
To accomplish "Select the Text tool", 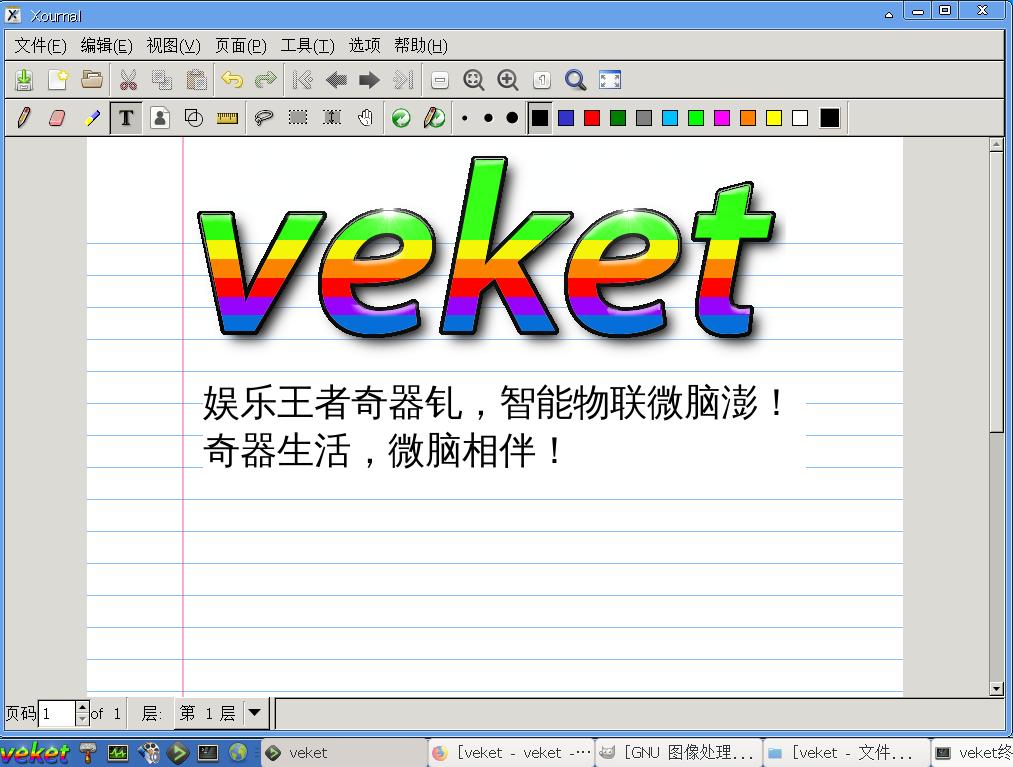I will point(126,118).
